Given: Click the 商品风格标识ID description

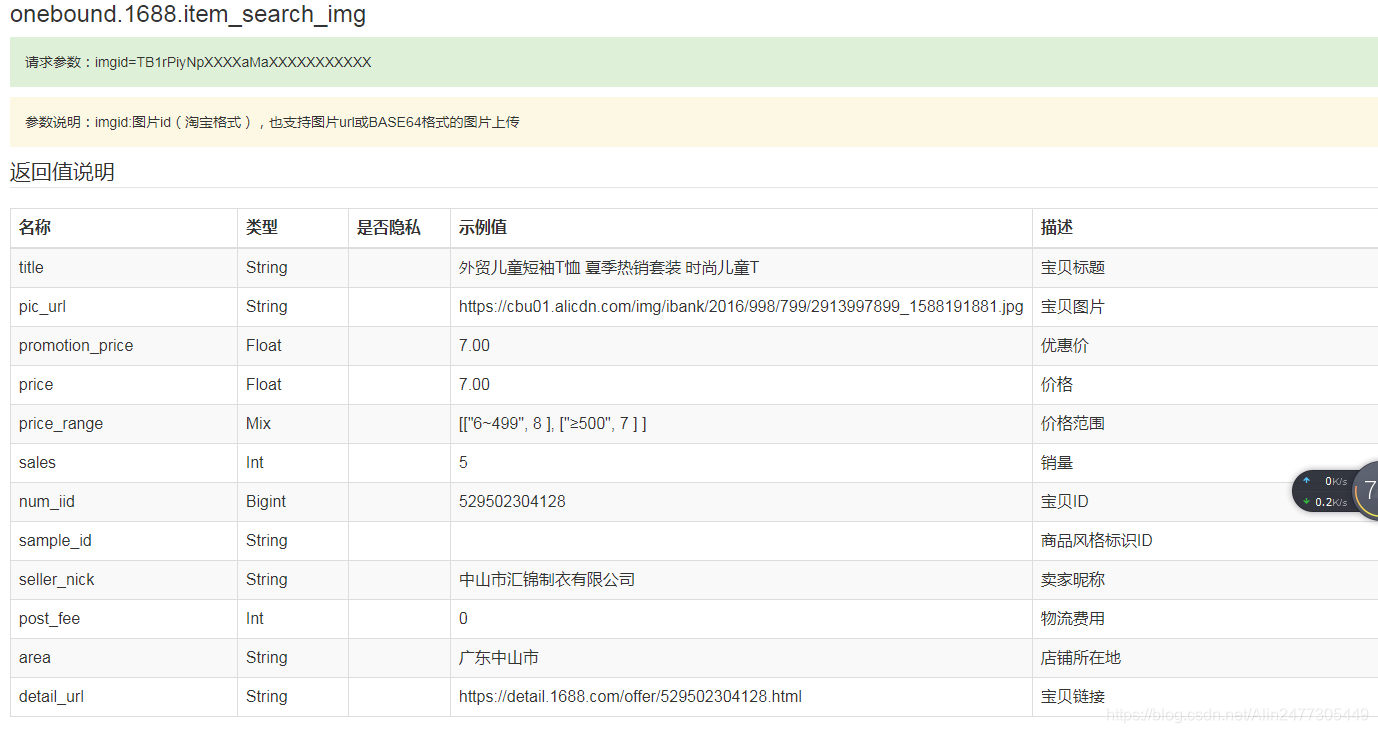Looking at the screenshot, I should [1096, 540].
